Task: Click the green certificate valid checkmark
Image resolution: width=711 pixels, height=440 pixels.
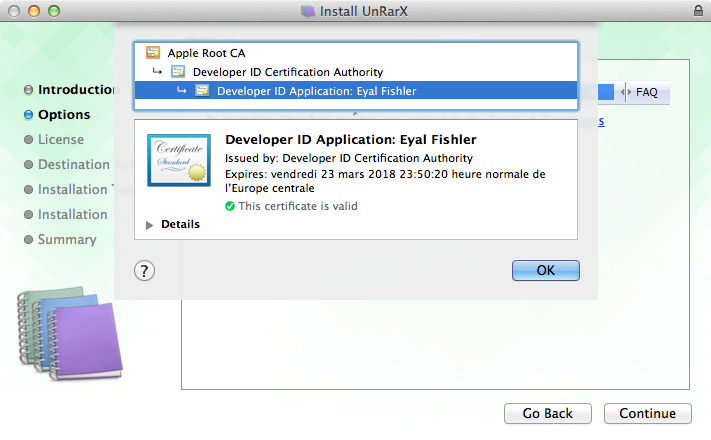Action: point(230,206)
